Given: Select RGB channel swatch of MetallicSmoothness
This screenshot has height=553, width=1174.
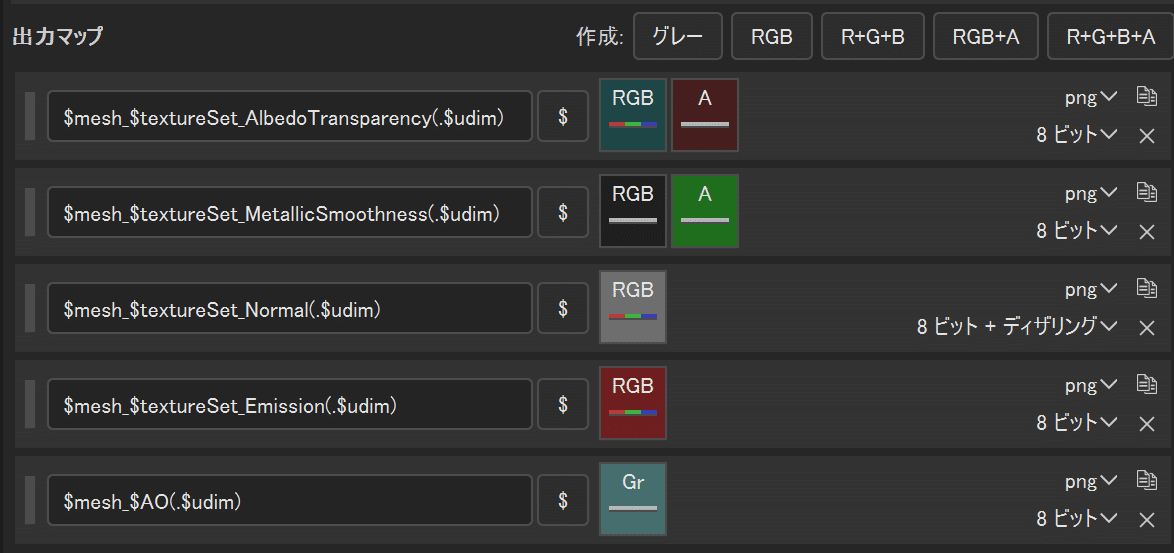Looking at the screenshot, I should pos(633,210).
